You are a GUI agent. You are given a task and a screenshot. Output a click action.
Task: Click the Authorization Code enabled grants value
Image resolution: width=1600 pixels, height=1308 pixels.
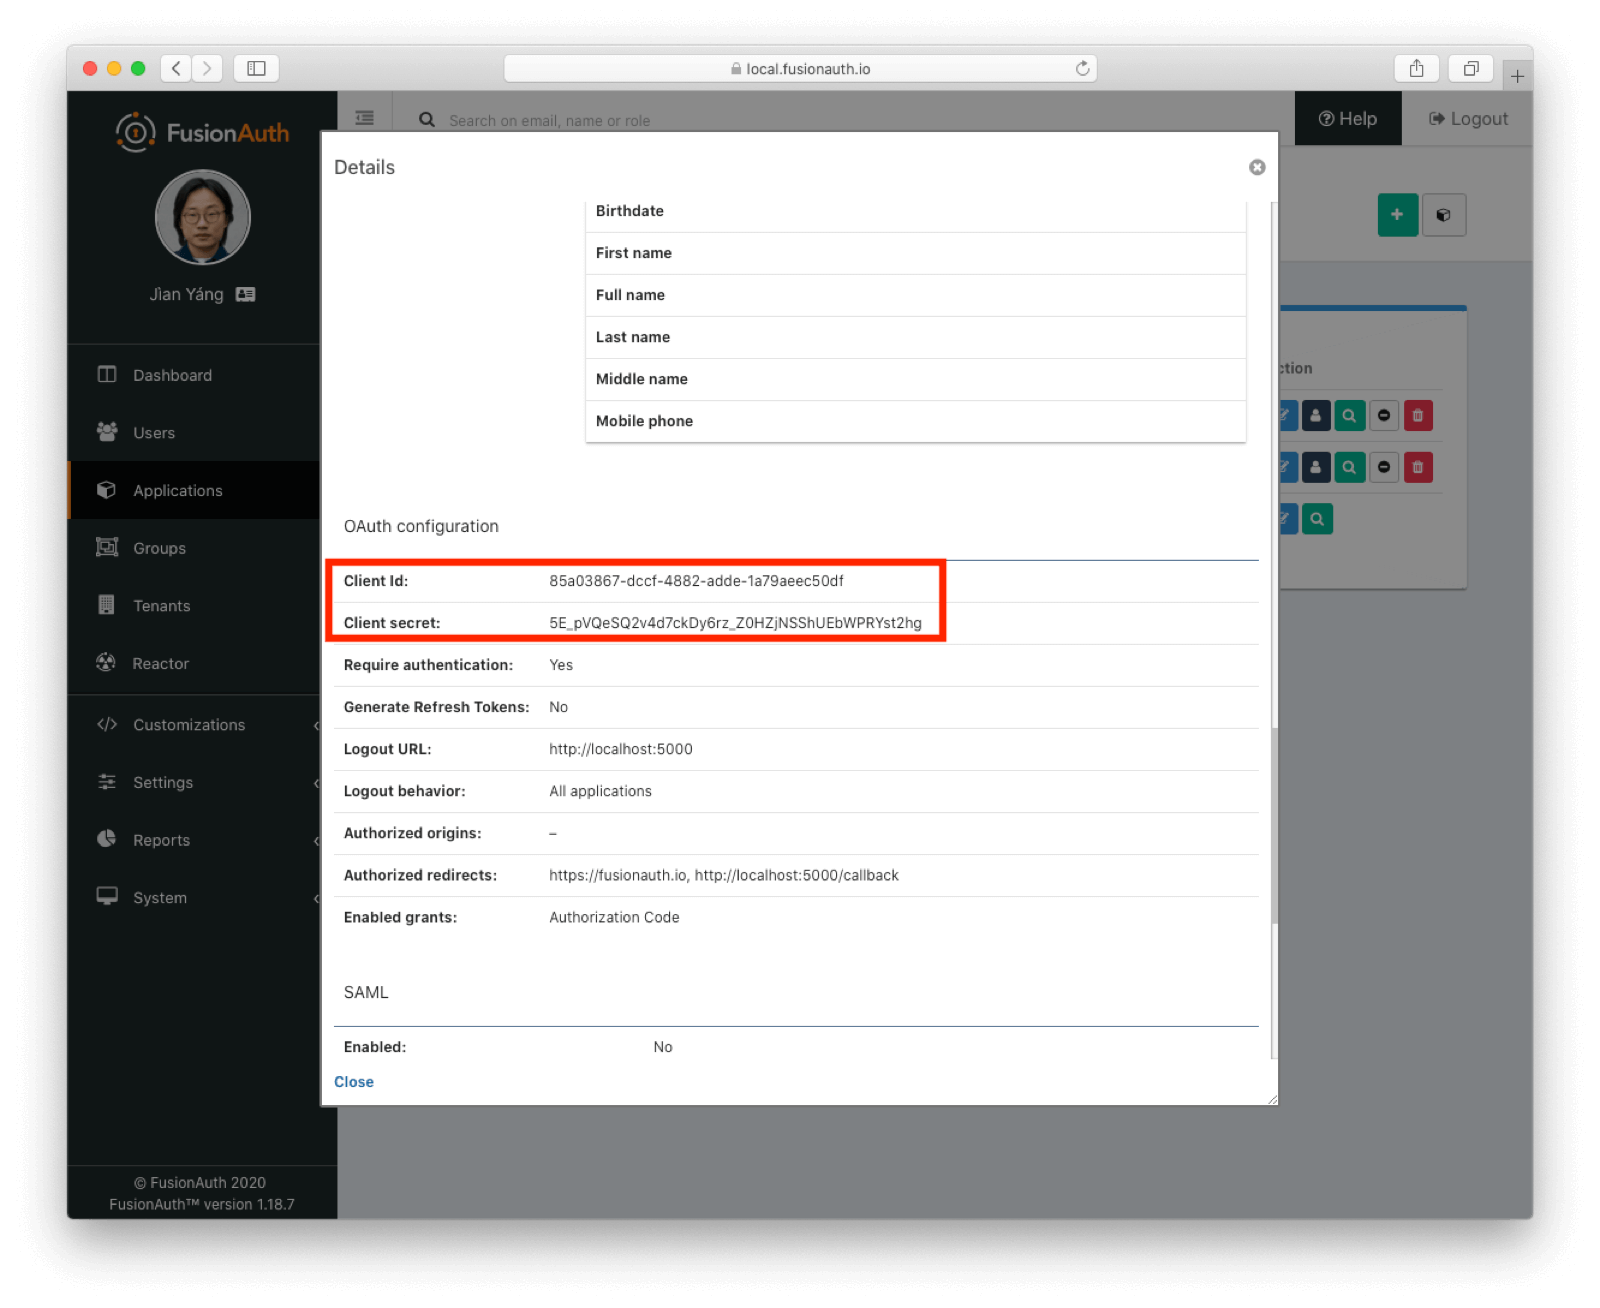(x=614, y=917)
